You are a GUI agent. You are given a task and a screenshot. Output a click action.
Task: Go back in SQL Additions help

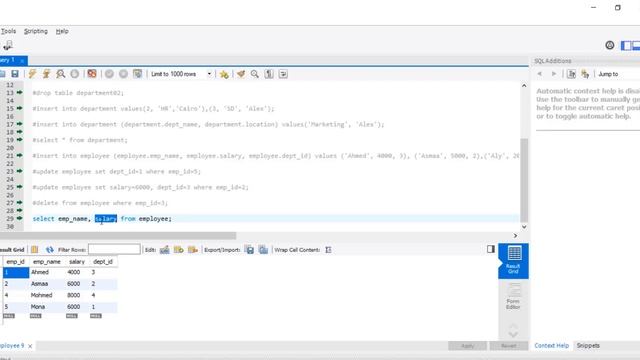pyautogui.click(x=540, y=74)
